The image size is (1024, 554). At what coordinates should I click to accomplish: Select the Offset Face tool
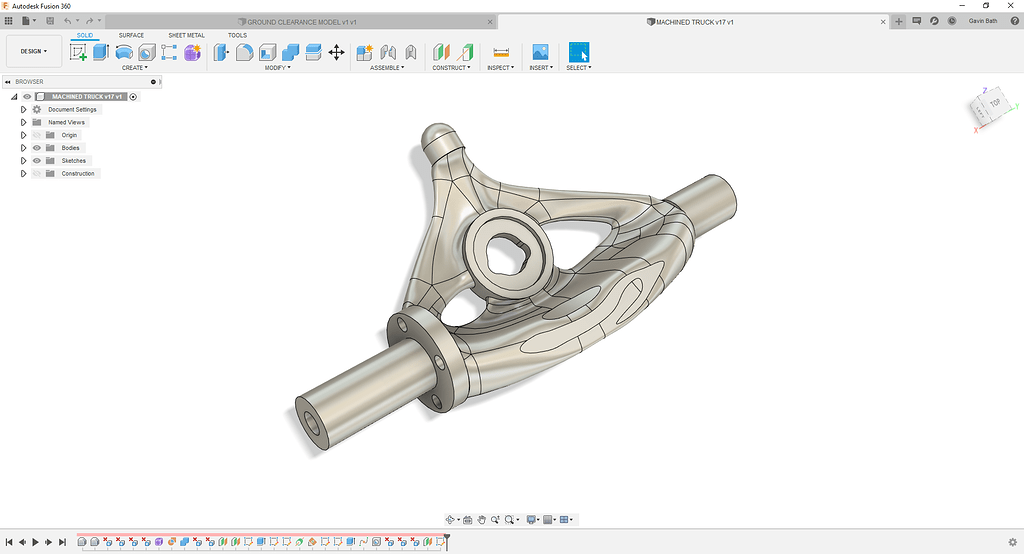tap(313, 52)
